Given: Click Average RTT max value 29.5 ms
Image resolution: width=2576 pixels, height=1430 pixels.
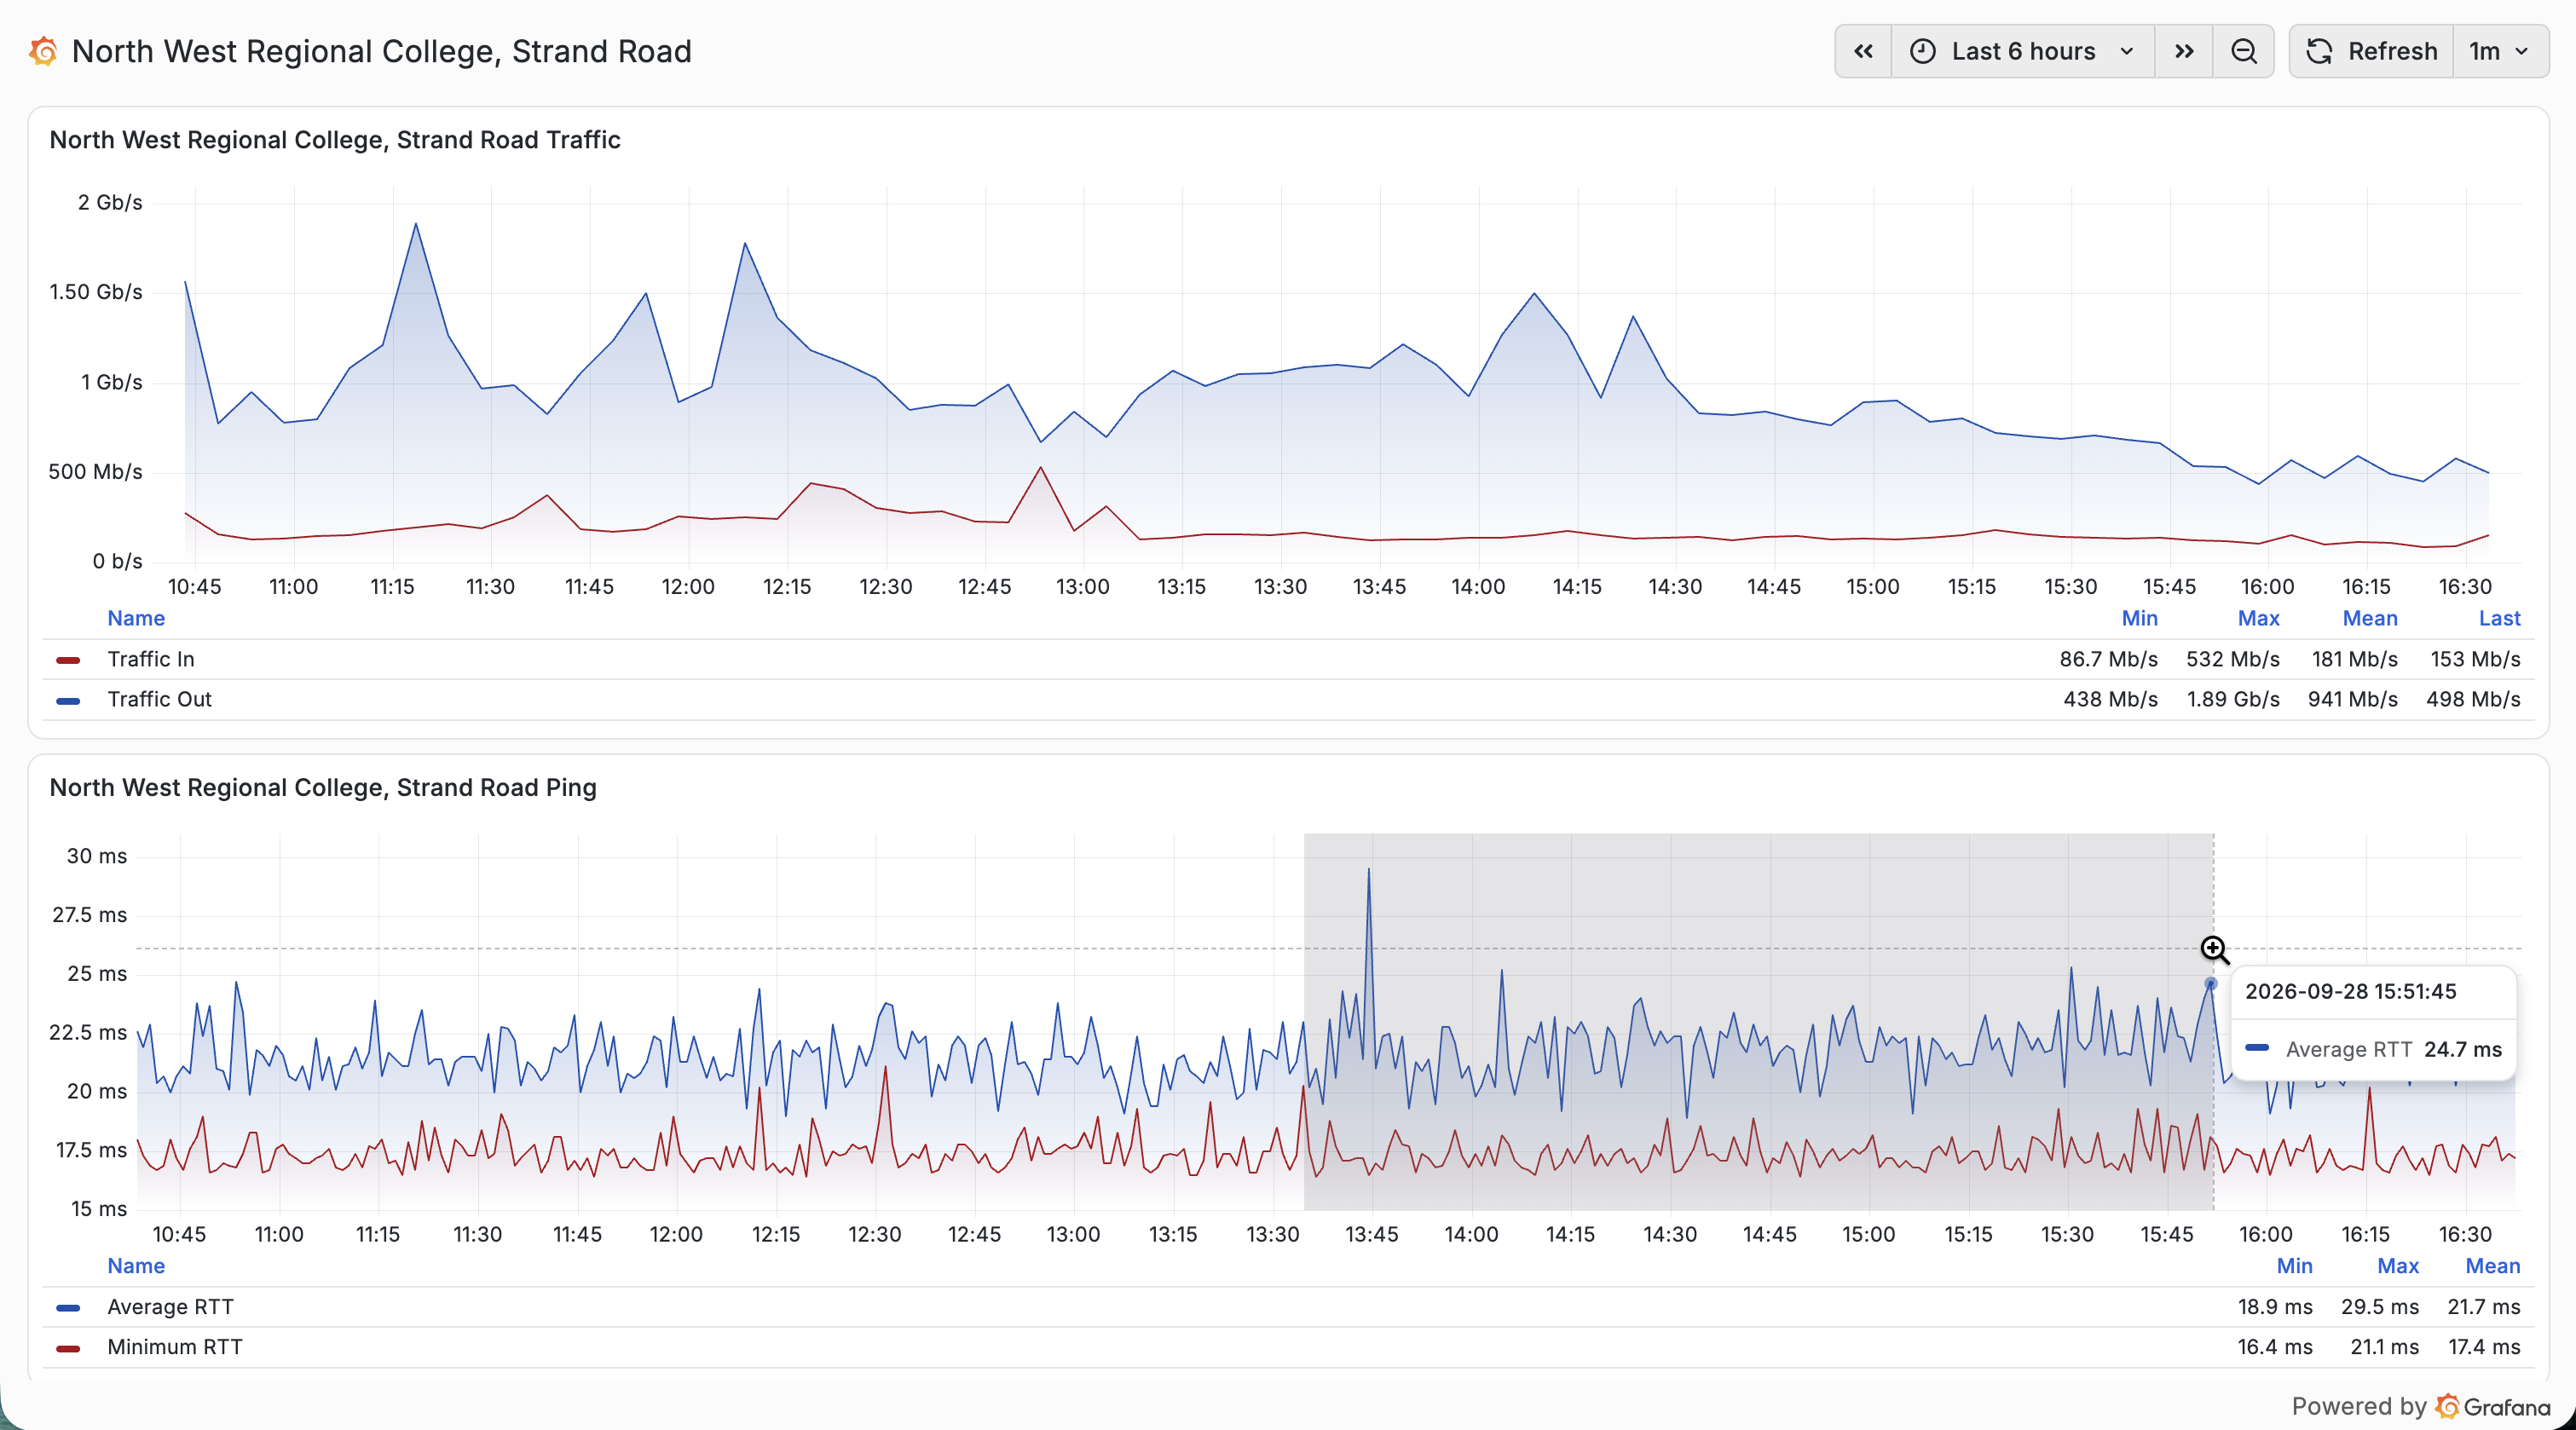Looking at the screenshot, I should (x=2379, y=1307).
